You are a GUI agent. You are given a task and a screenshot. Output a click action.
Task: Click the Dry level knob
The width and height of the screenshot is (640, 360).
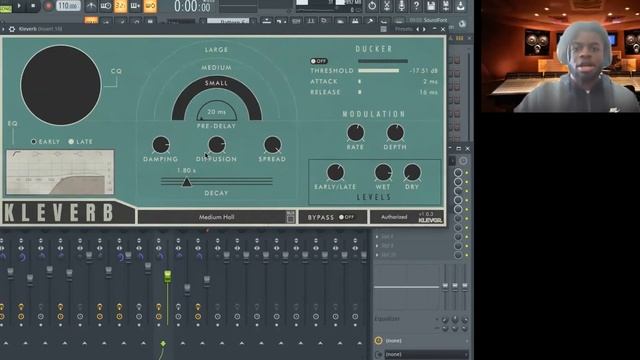(412, 173)
